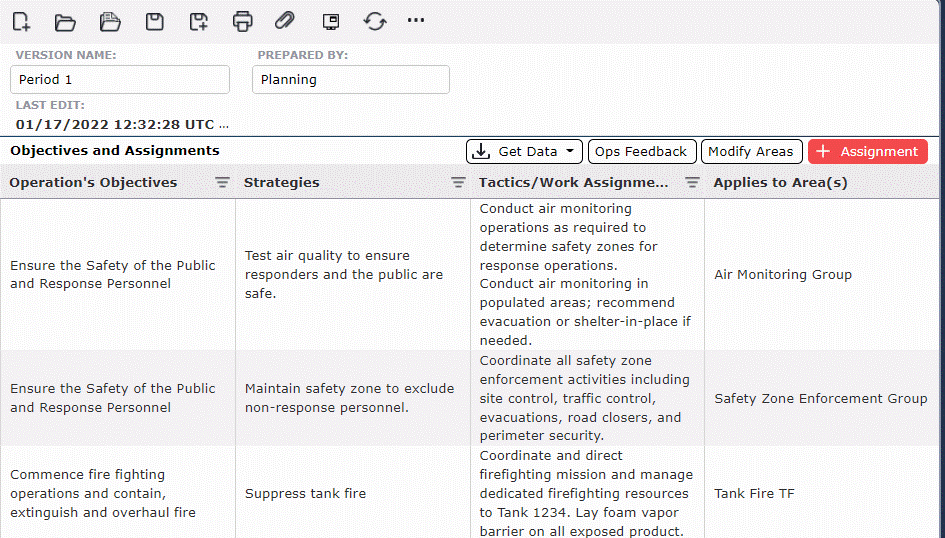Save using the floppy disk icon
This screenshot has width=945, height=538.
click(155, 22)
